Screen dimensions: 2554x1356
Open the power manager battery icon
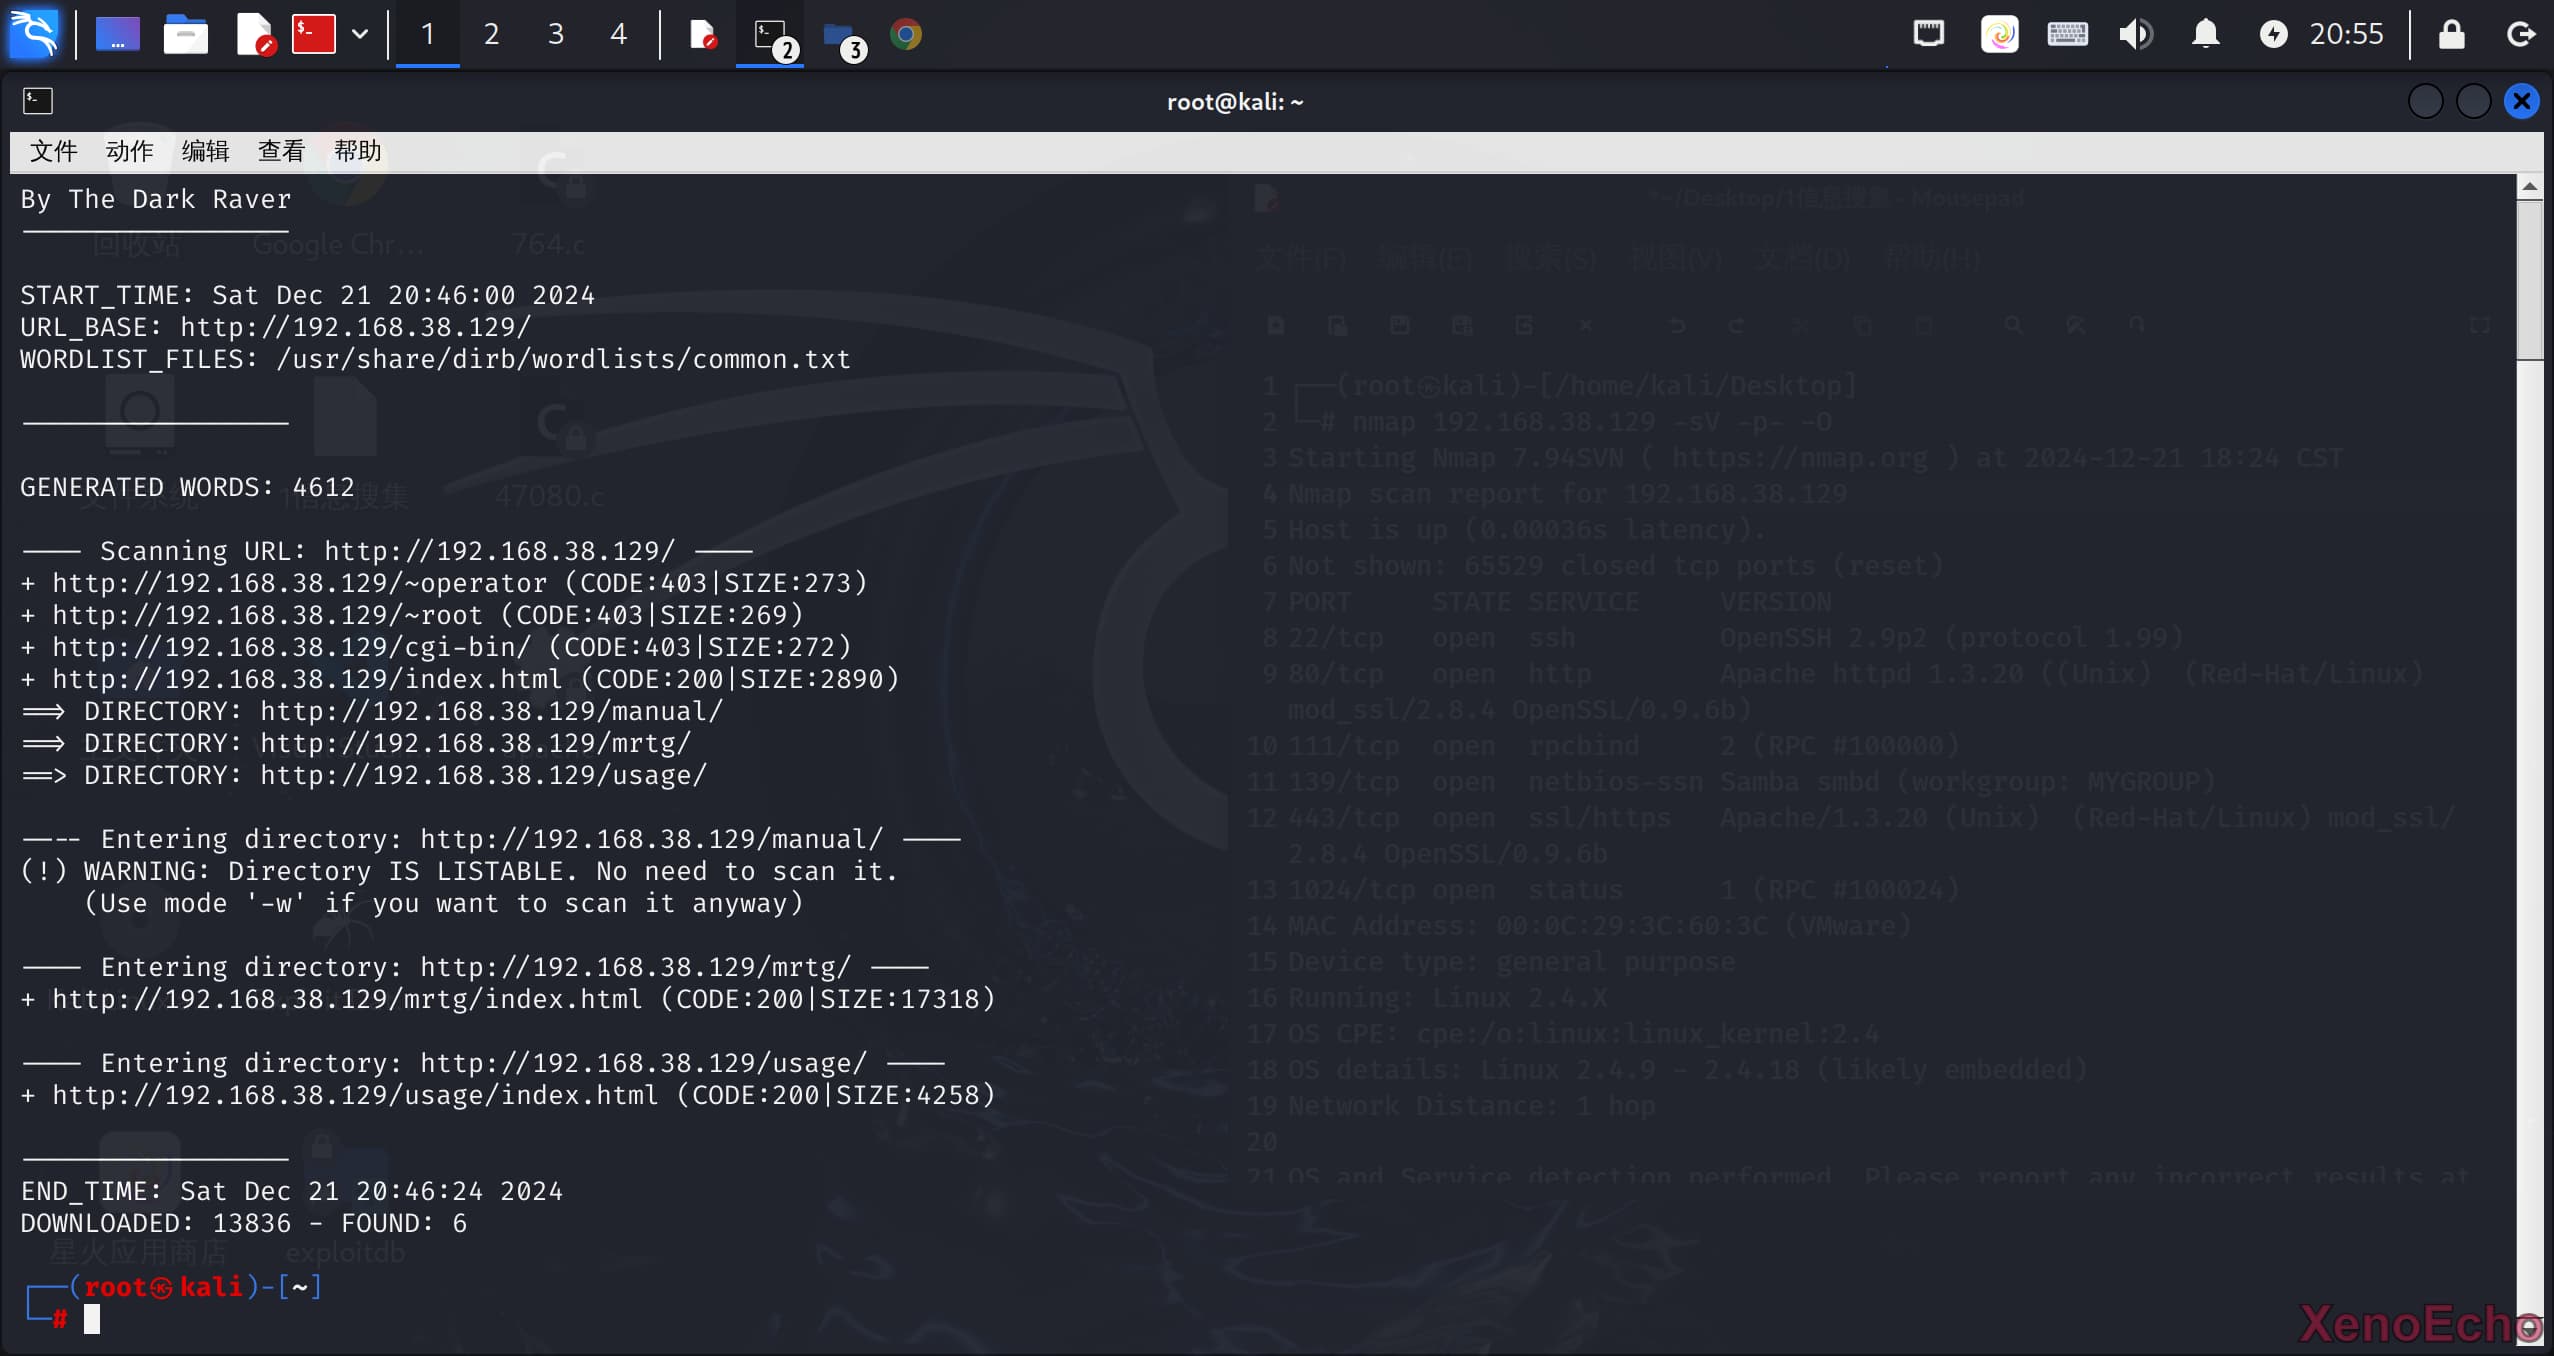tap(2273, 35)
